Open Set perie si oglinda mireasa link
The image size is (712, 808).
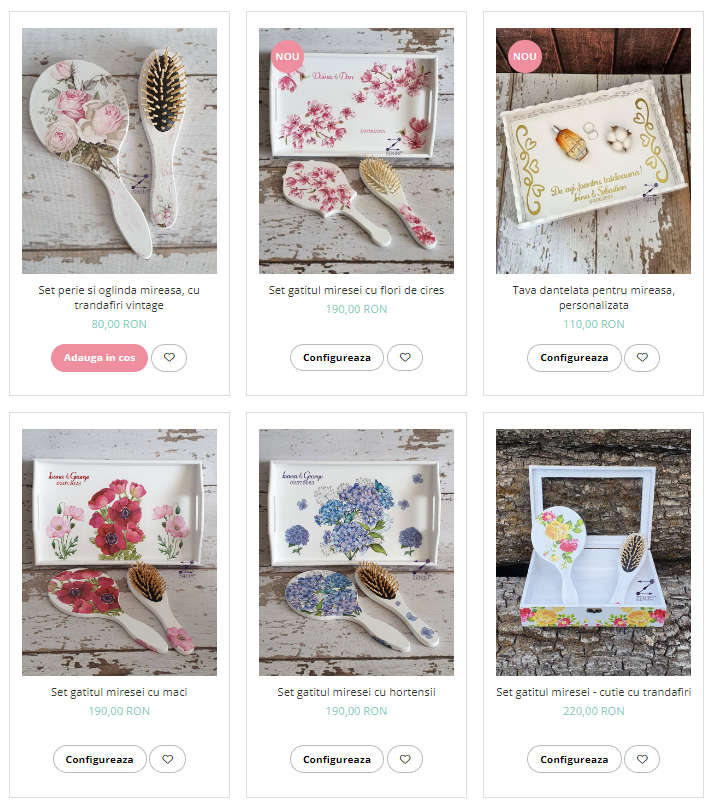click(x=119, y=297)
